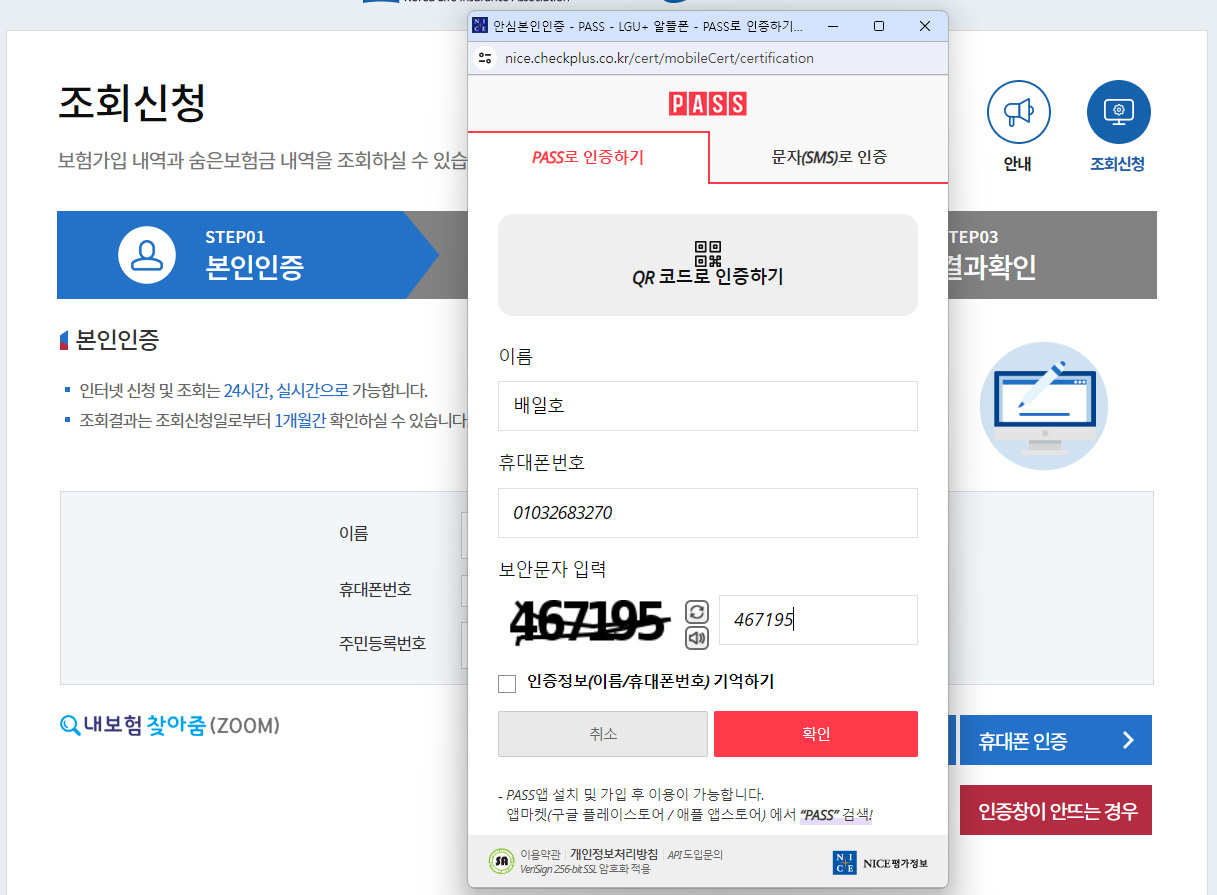Switch to PASS로 인증하기 tab
Screen dimensions: 1217x895
pyautogui.click(x=588, y=157)
